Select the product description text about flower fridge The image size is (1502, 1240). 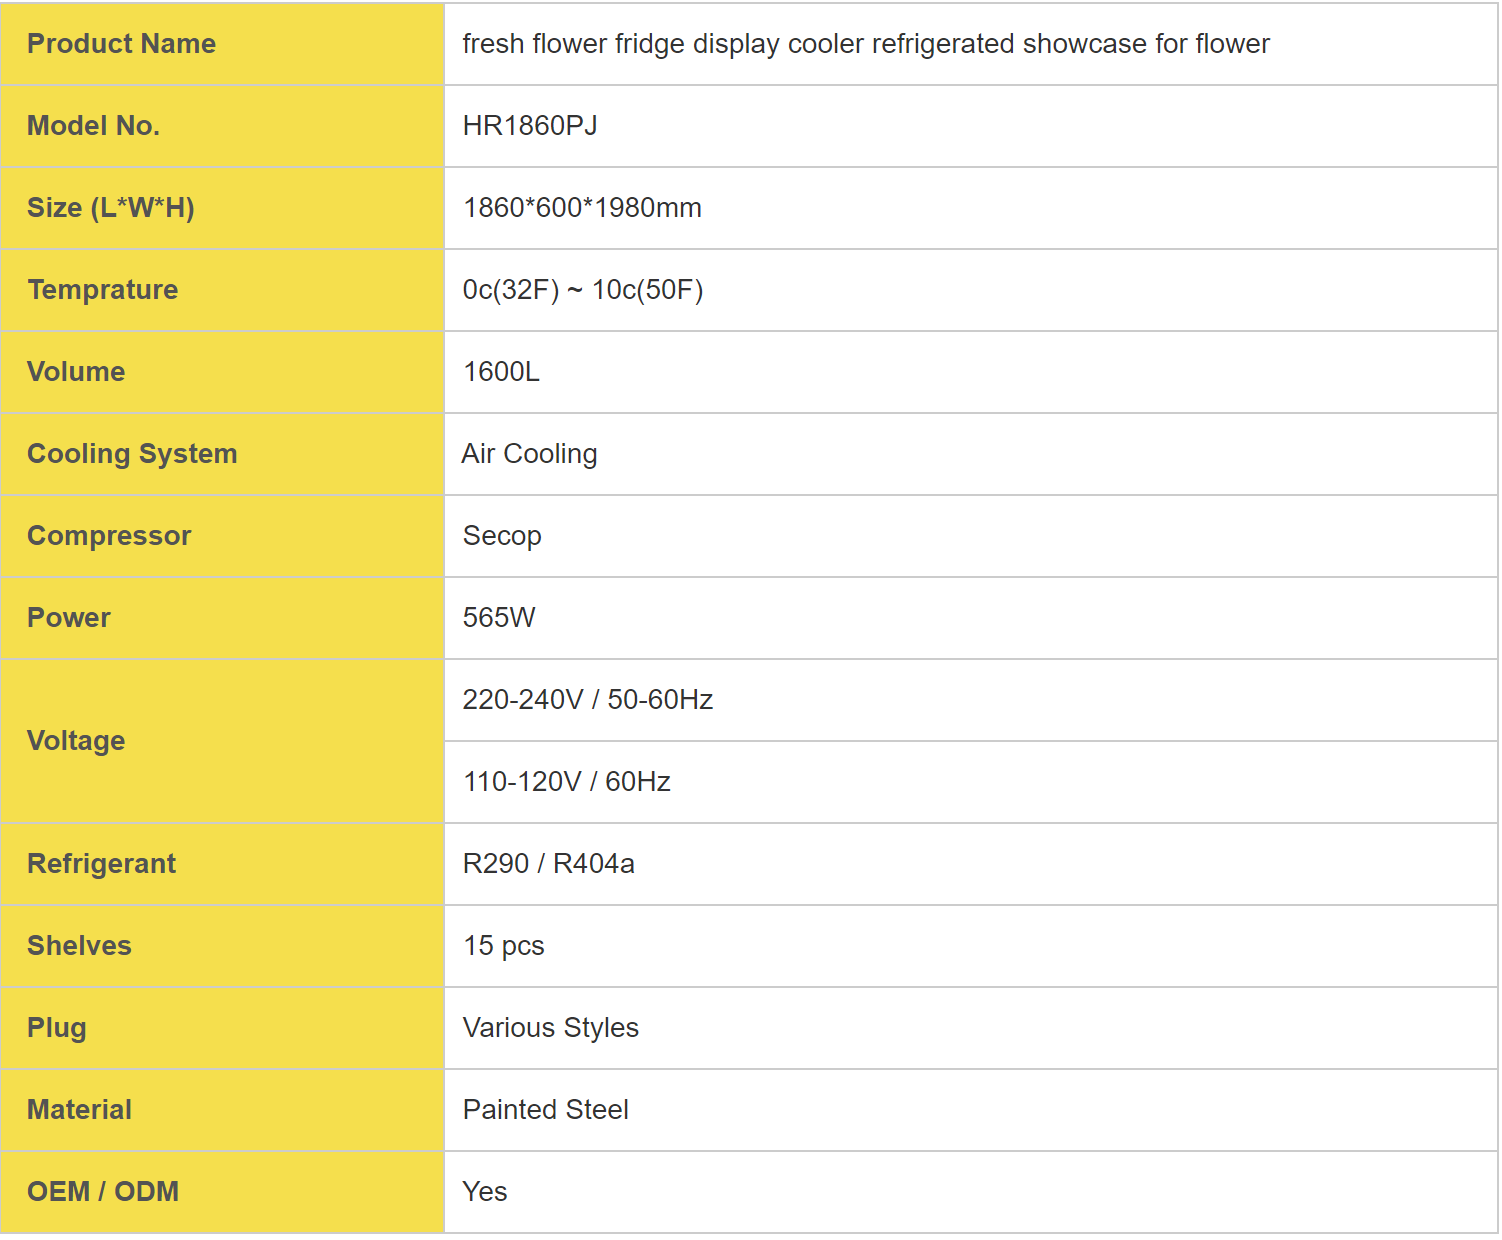tap(865, 44)
